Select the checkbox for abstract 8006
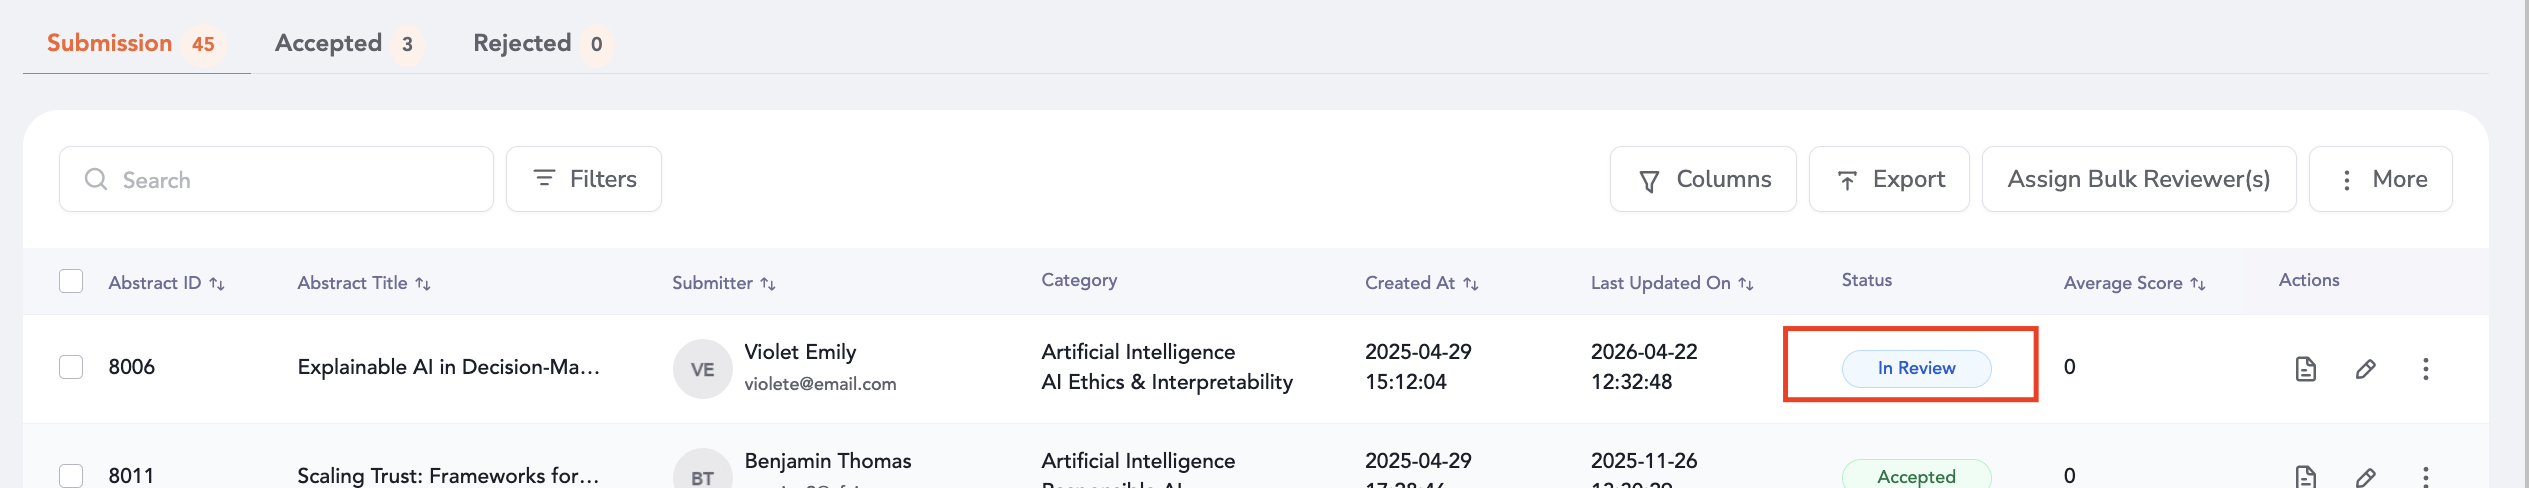 click(x=71, y=367)
